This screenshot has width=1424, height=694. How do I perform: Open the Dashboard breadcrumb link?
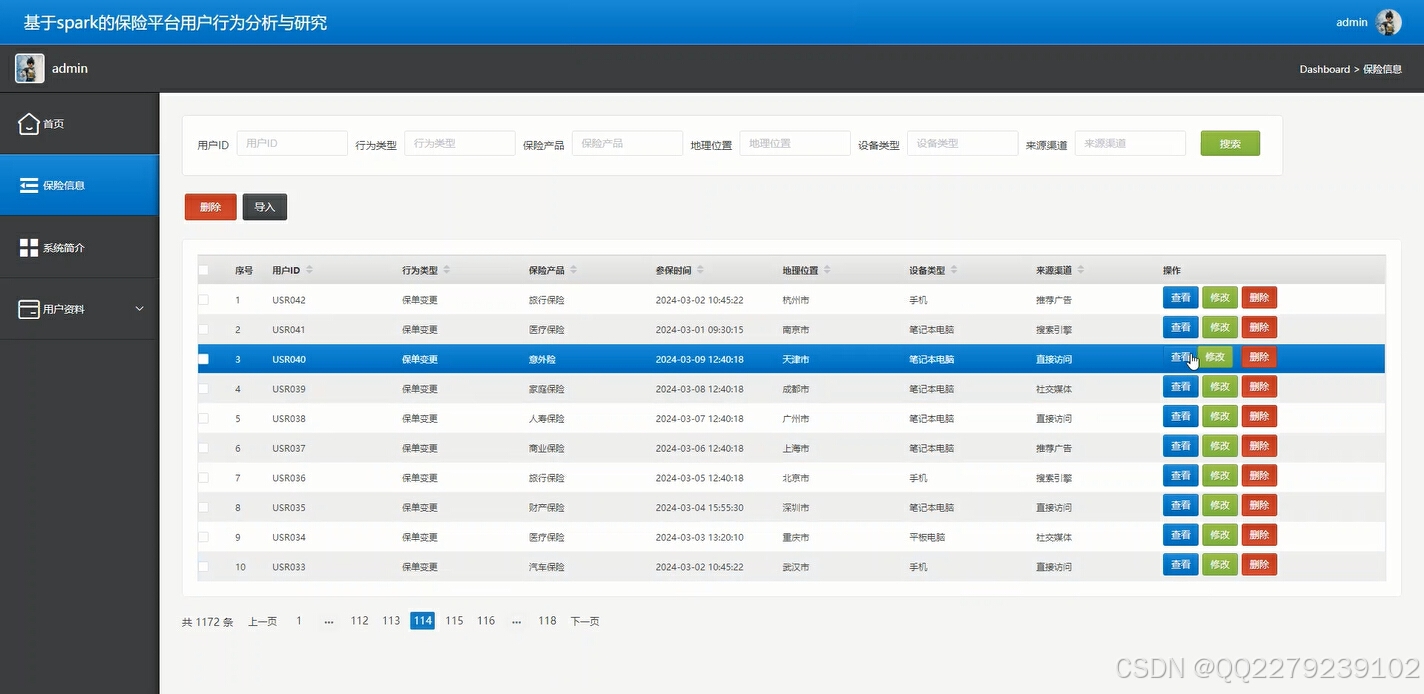(1324, 69)
